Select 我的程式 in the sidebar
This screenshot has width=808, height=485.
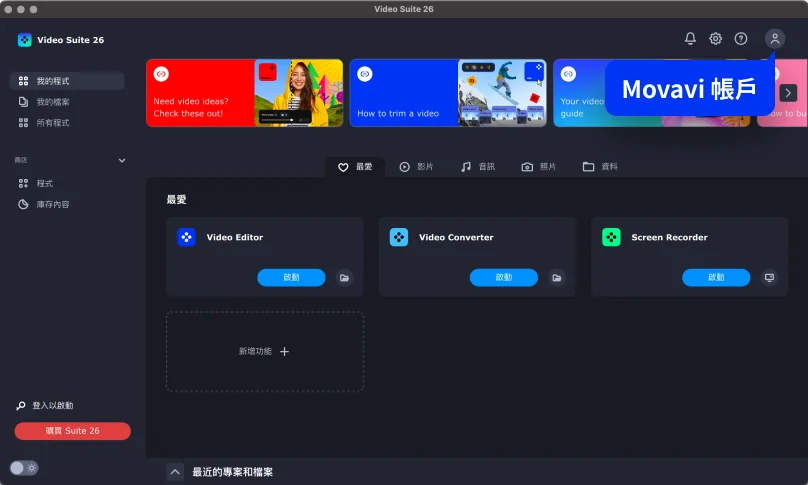pos(67,81)
